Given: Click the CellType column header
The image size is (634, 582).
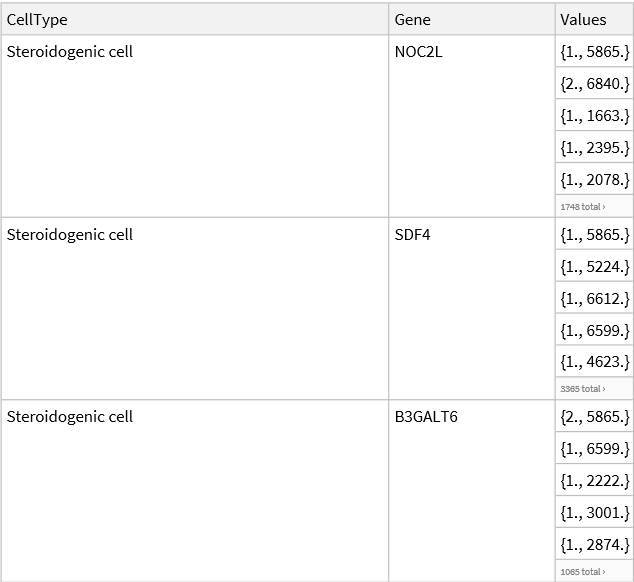Looking at the screenshot, I should point(38,20).
